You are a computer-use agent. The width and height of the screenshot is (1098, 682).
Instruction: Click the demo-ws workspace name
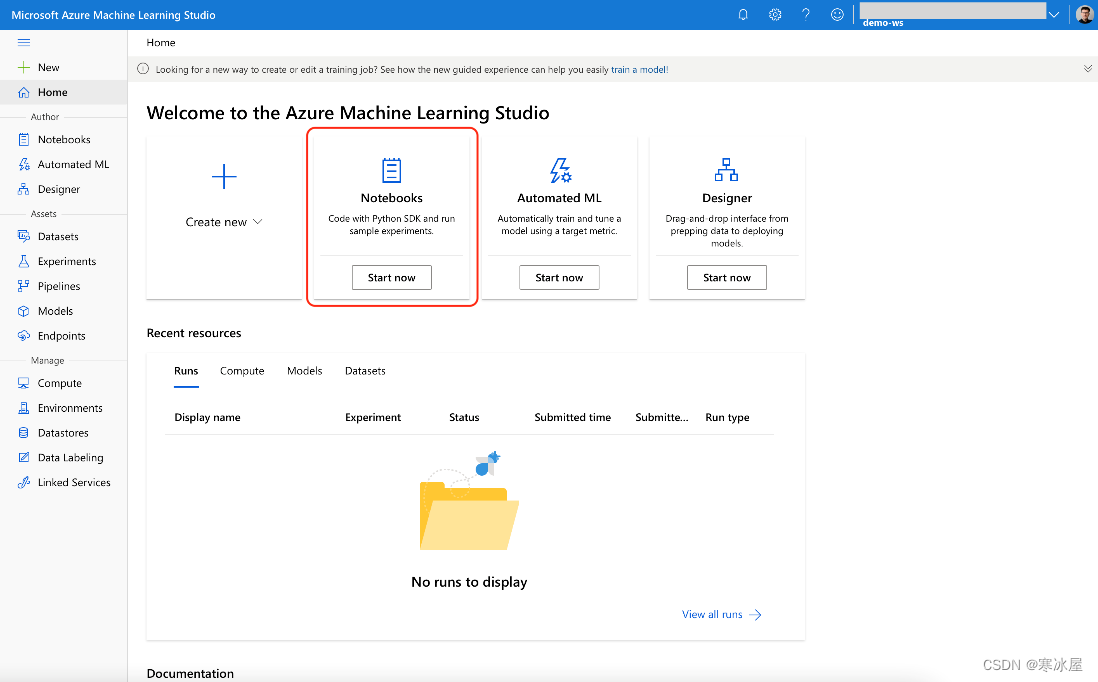[883, 23]
